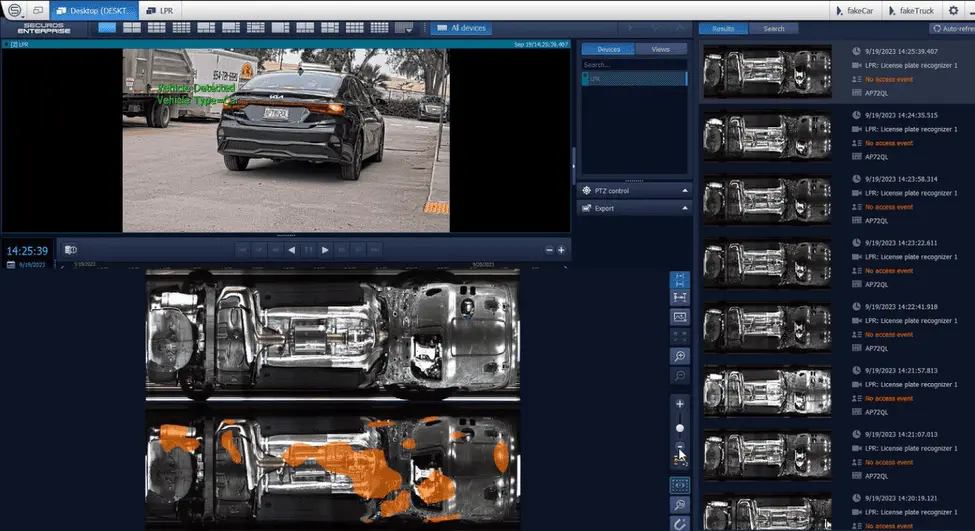The image size is (975, 531).
Task: Open the fakeTruck macro
Action: (912, 11)
